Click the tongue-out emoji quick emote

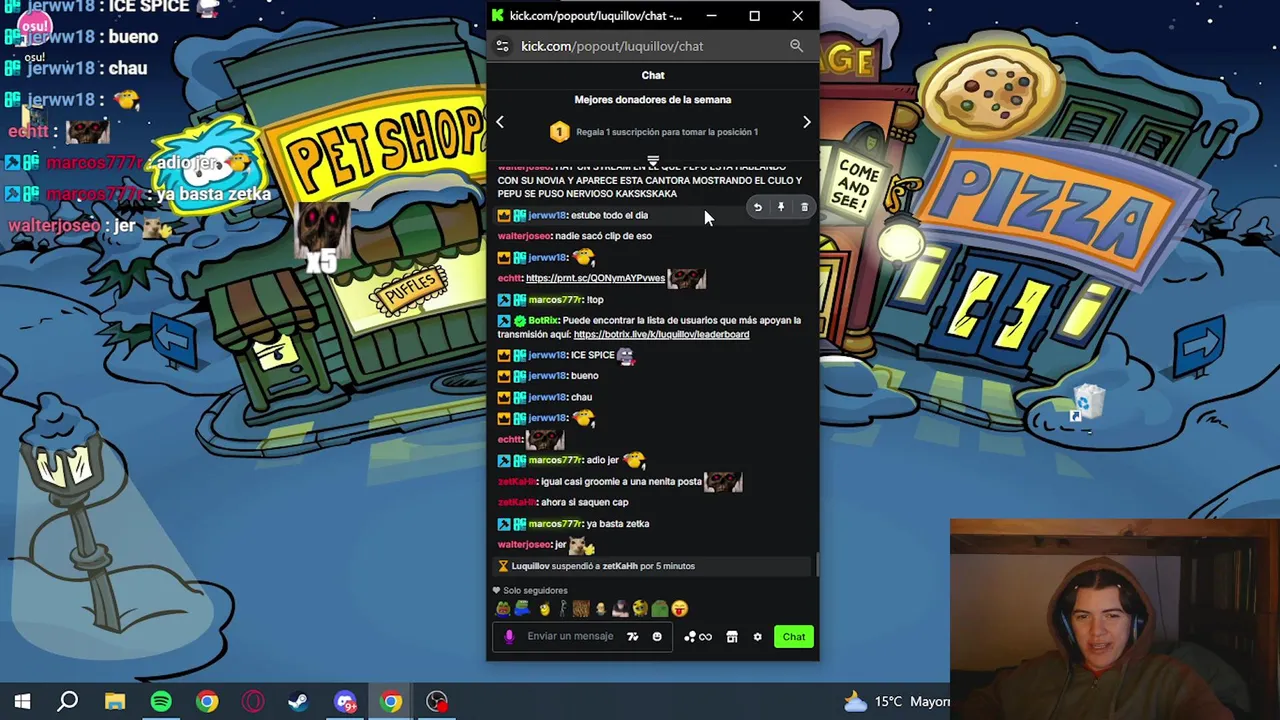(x=680, y=608)
